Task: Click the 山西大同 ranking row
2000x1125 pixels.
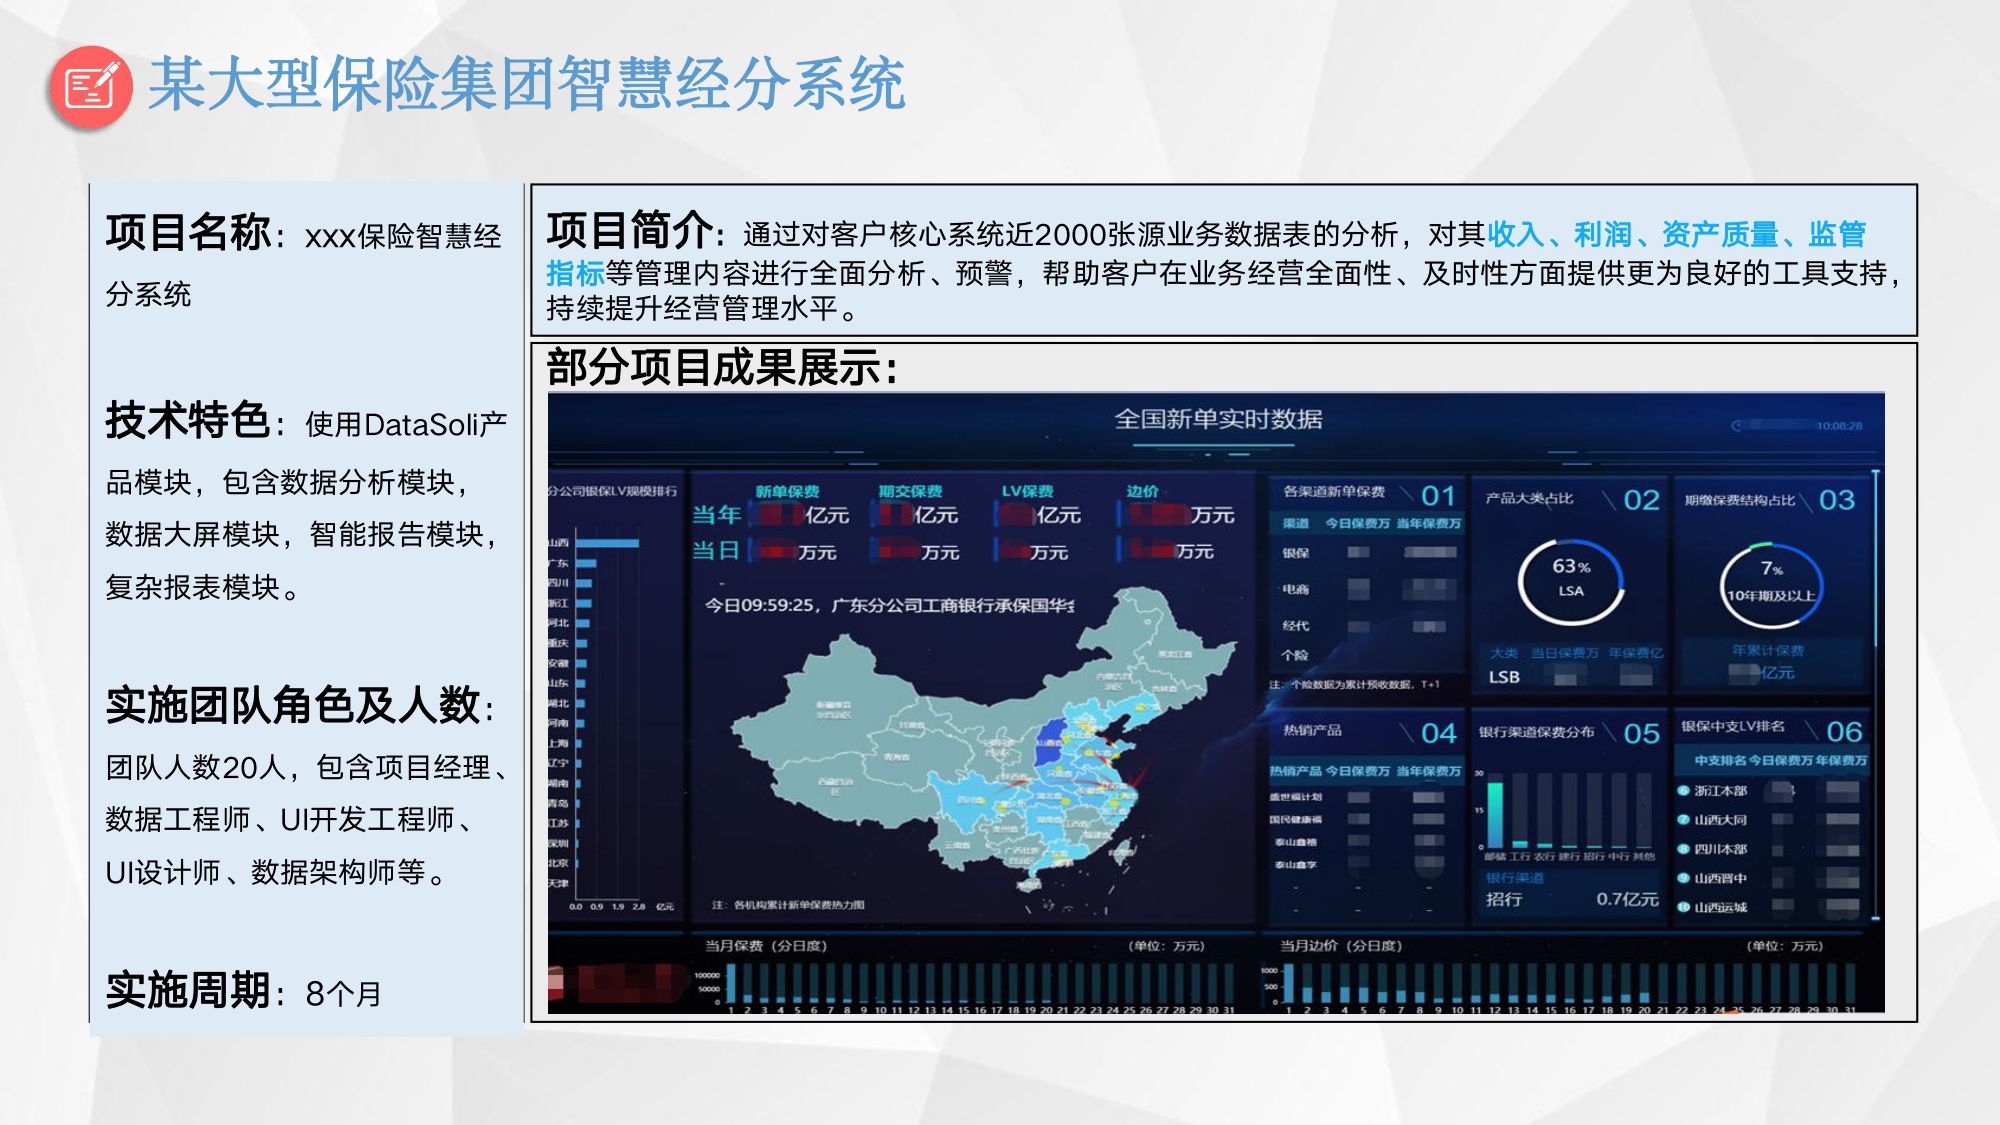Action: (x=1720, y=820)
